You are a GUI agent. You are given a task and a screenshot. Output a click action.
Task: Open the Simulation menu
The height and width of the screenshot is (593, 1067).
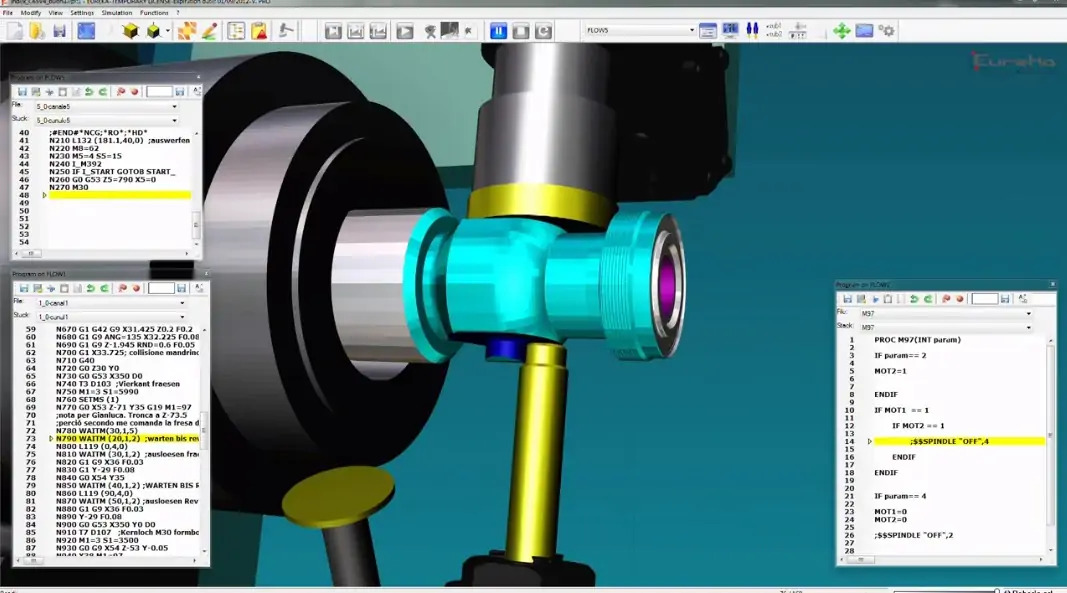[117, 13]
